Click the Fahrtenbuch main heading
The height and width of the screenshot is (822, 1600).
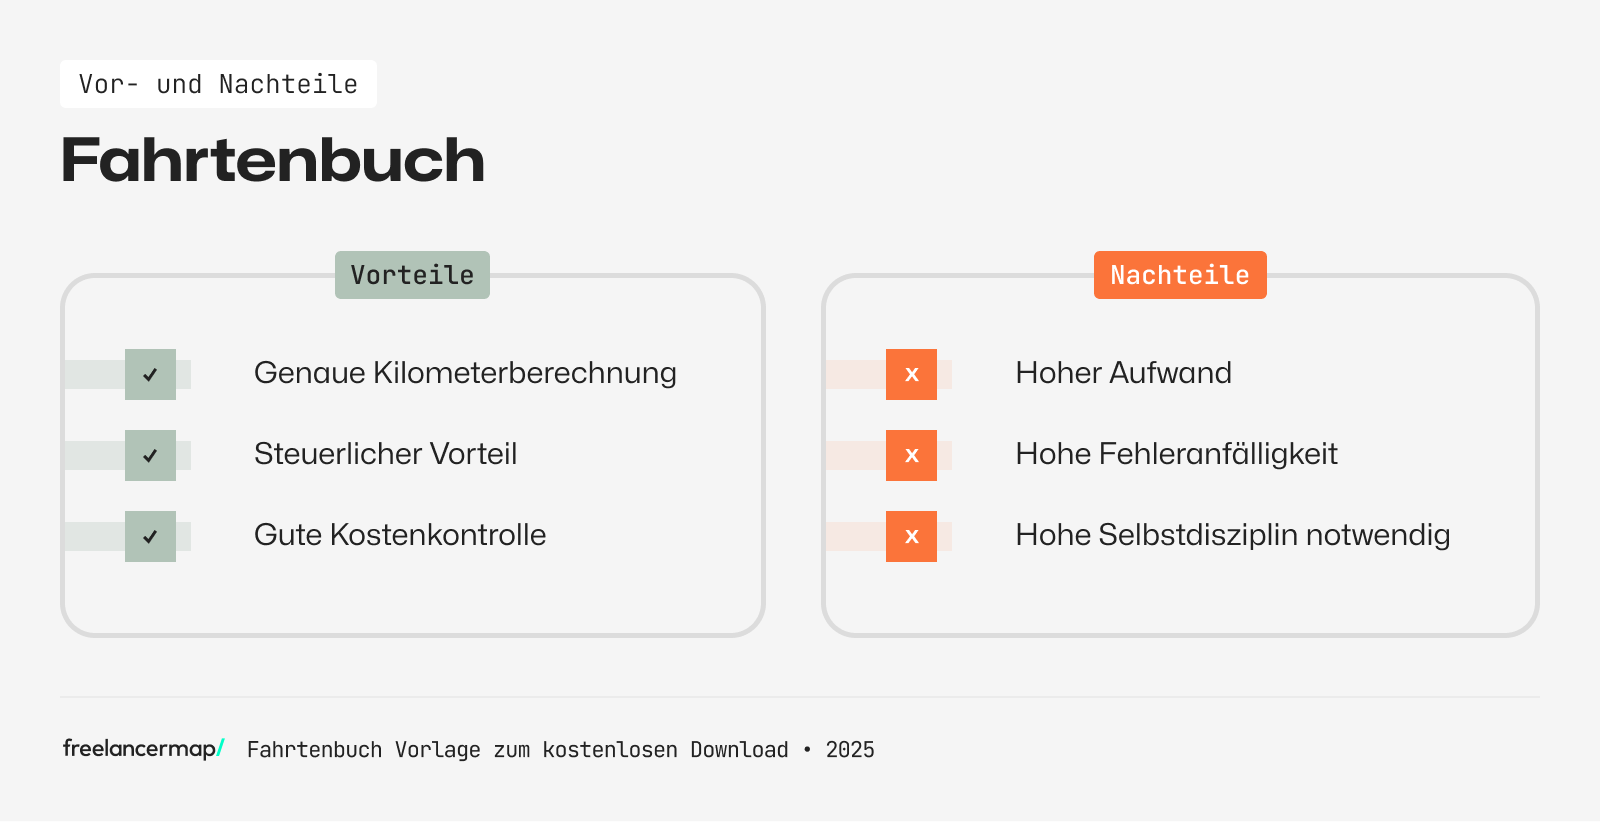(x=273, y=160)
